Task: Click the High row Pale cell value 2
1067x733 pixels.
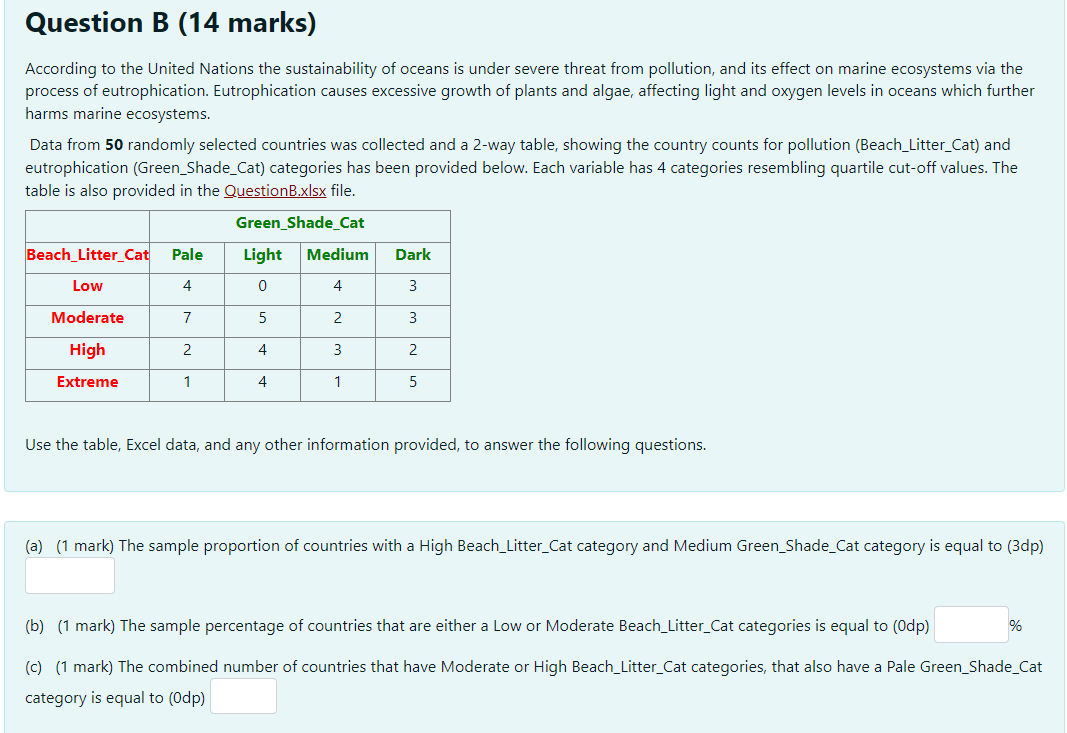Action: pyautogui.click(x=187, y=351)
